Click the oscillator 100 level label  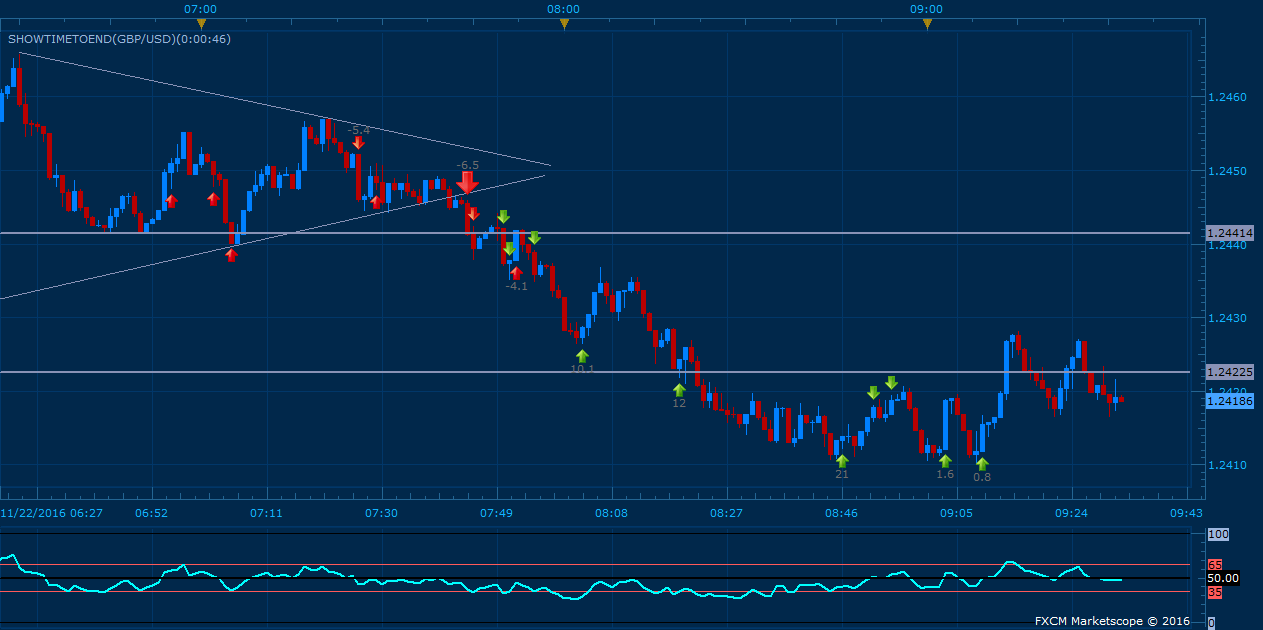1218,535
